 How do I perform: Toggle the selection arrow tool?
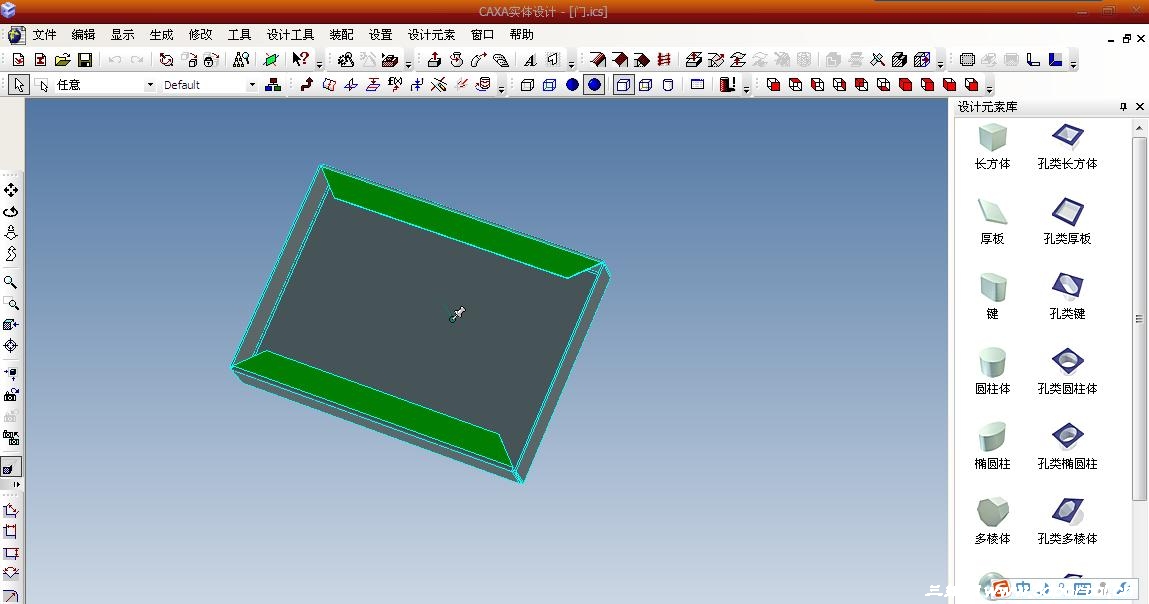click(x=18, y=85)
